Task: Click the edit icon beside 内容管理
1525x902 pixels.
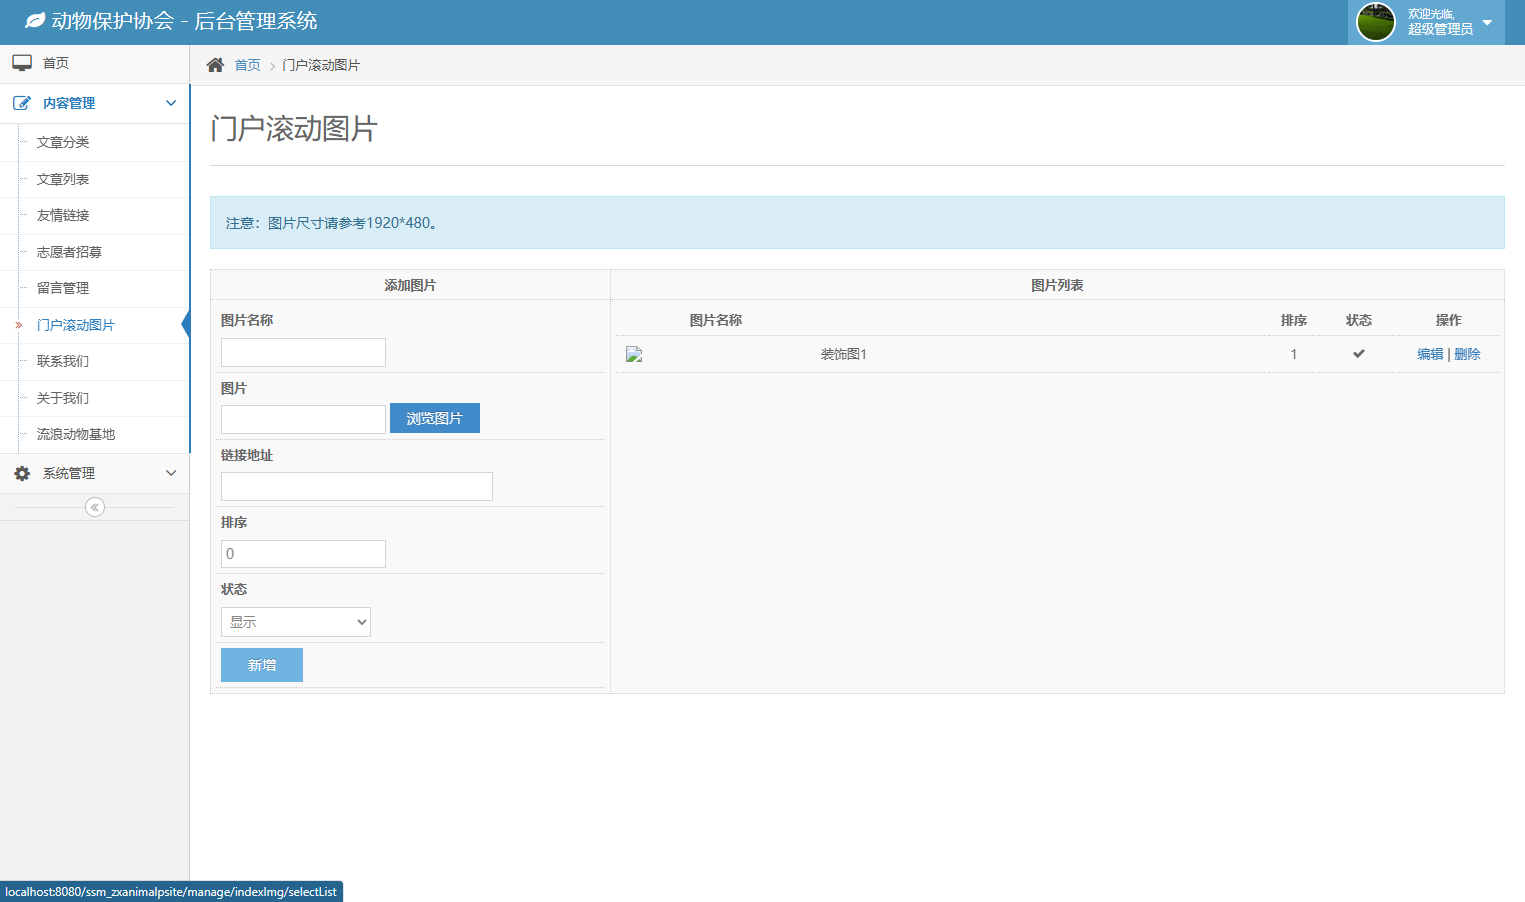Action: [x=22, y=103]
